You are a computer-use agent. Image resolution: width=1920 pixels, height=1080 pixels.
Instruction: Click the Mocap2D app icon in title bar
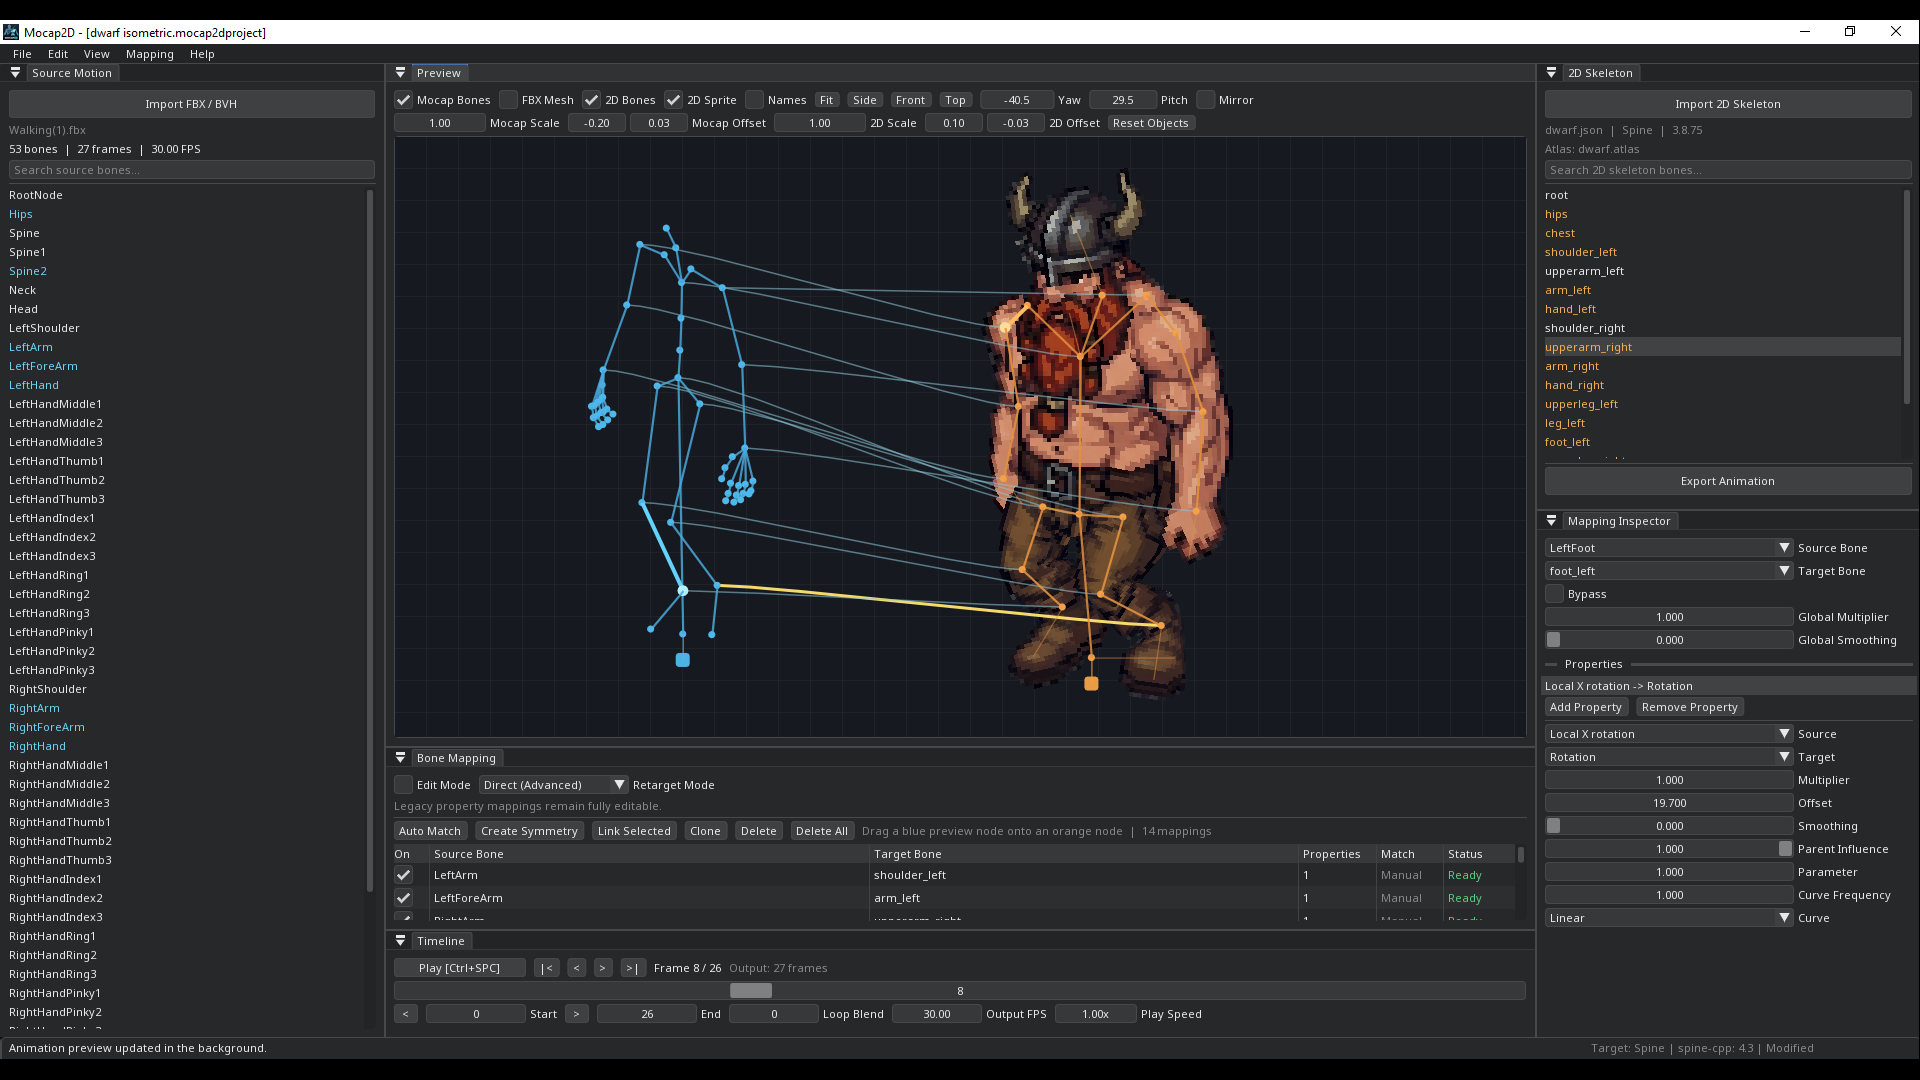[11, 32]
